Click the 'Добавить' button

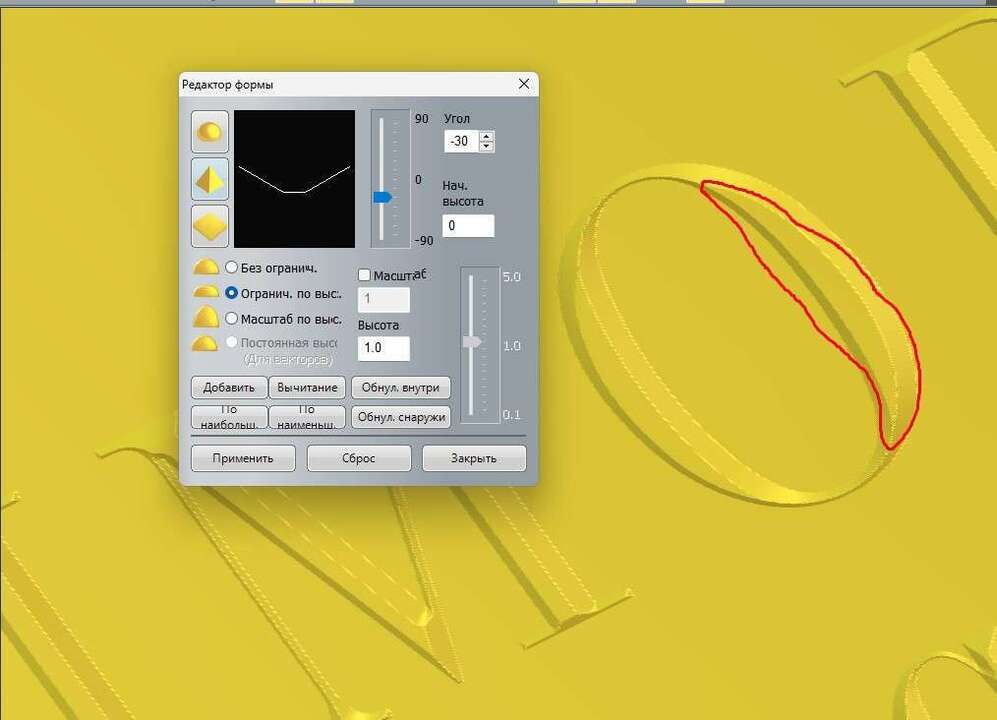click(229, 387)
